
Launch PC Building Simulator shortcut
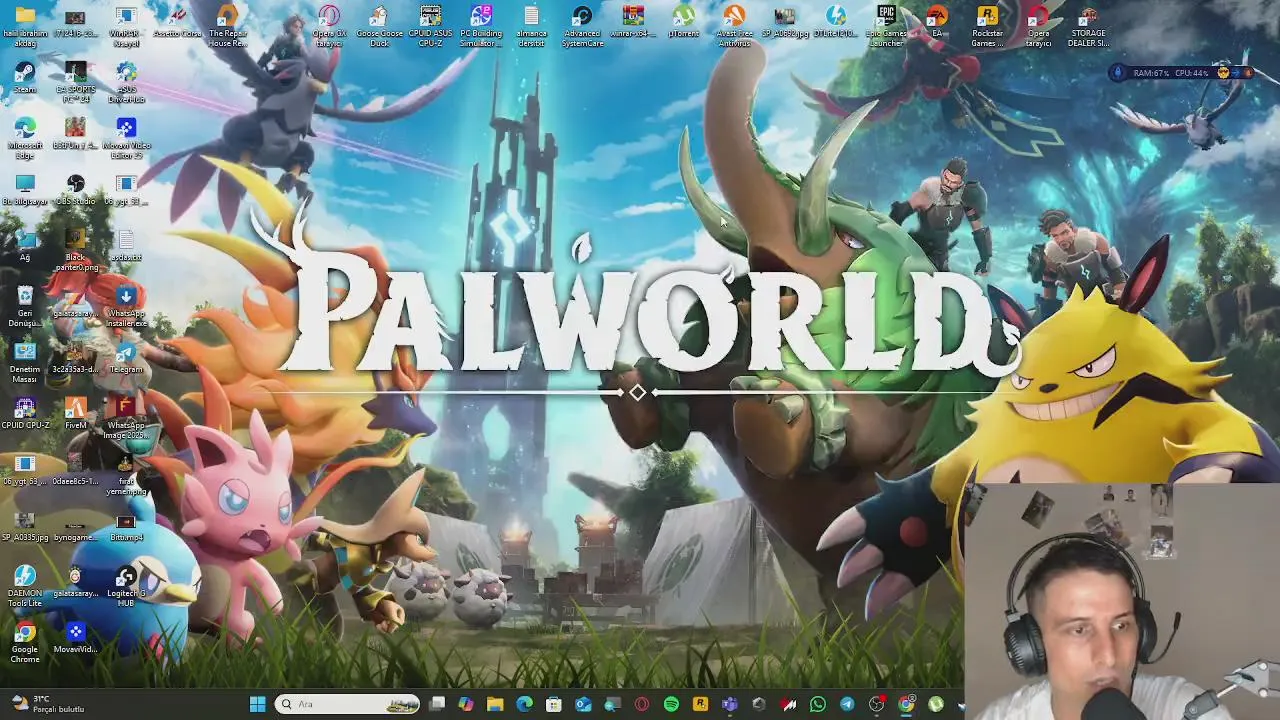click(x=481, y=26)
